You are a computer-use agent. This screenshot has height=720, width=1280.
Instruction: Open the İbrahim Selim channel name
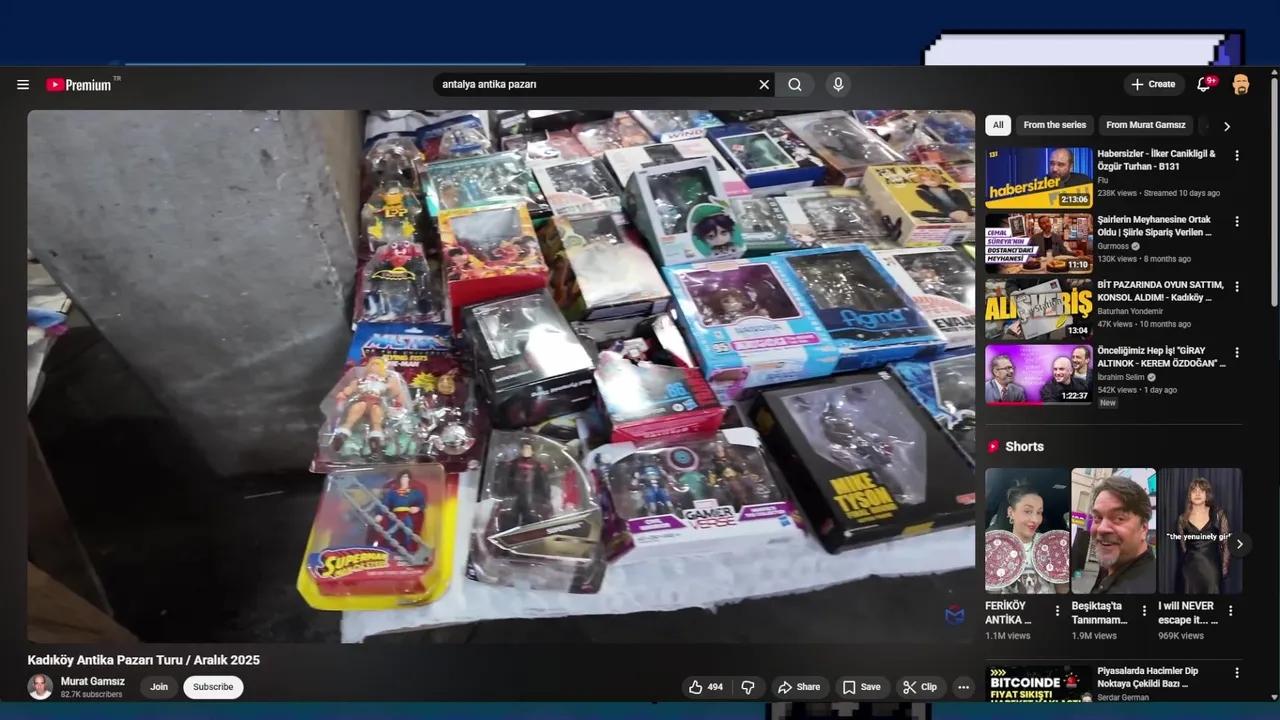[x=1122, y=377]
